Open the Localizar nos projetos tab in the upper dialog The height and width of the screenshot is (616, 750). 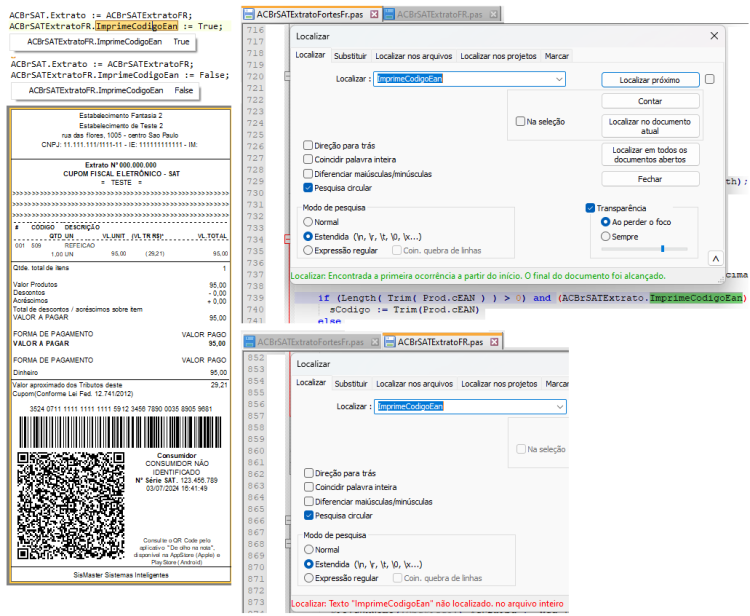click(498, 56)
